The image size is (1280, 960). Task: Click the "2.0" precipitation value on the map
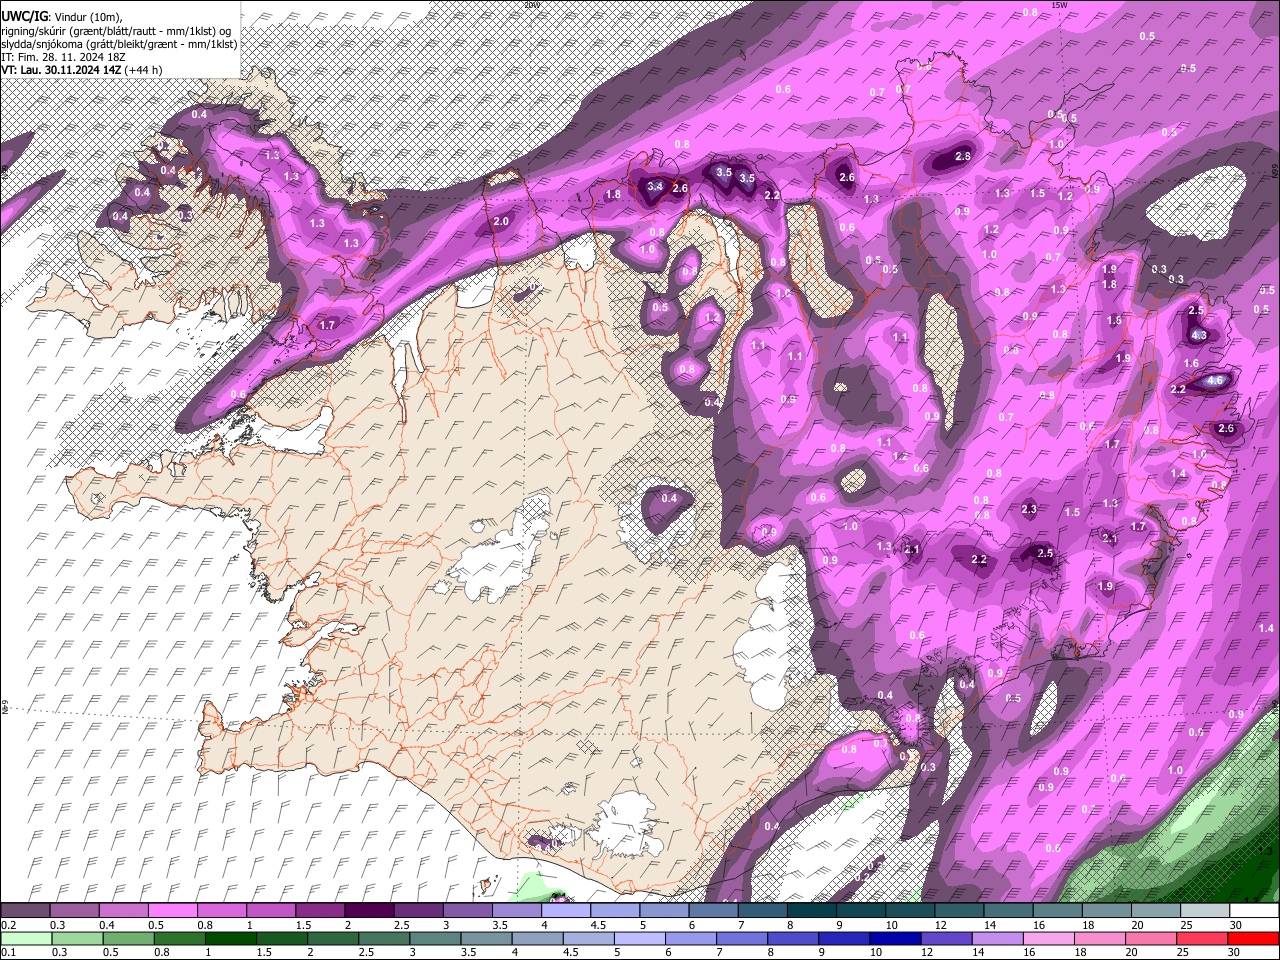point(501,221)
